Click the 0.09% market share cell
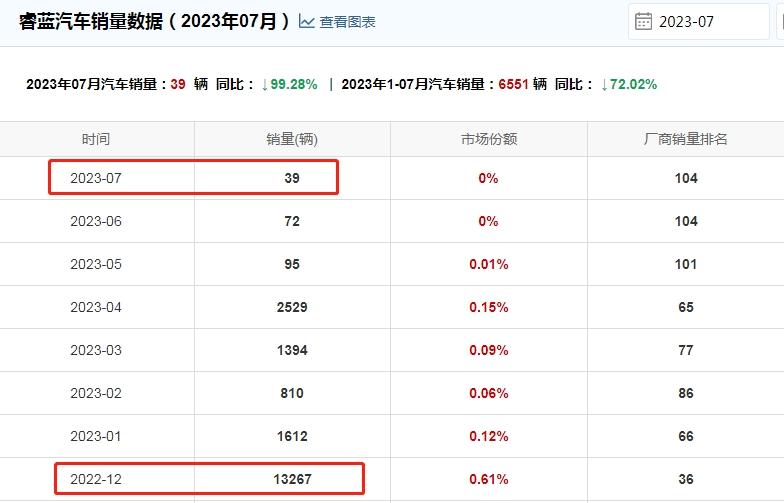 (488, 350)
